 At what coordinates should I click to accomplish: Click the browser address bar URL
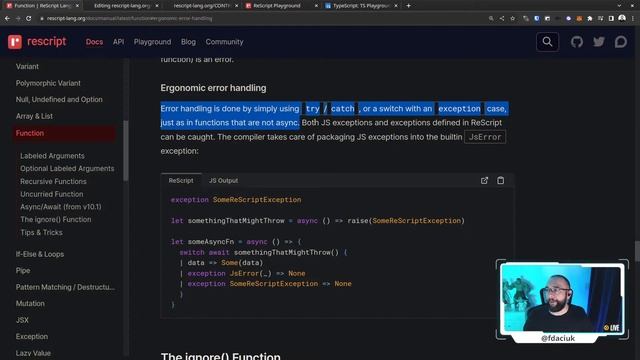tap(129, 18)
